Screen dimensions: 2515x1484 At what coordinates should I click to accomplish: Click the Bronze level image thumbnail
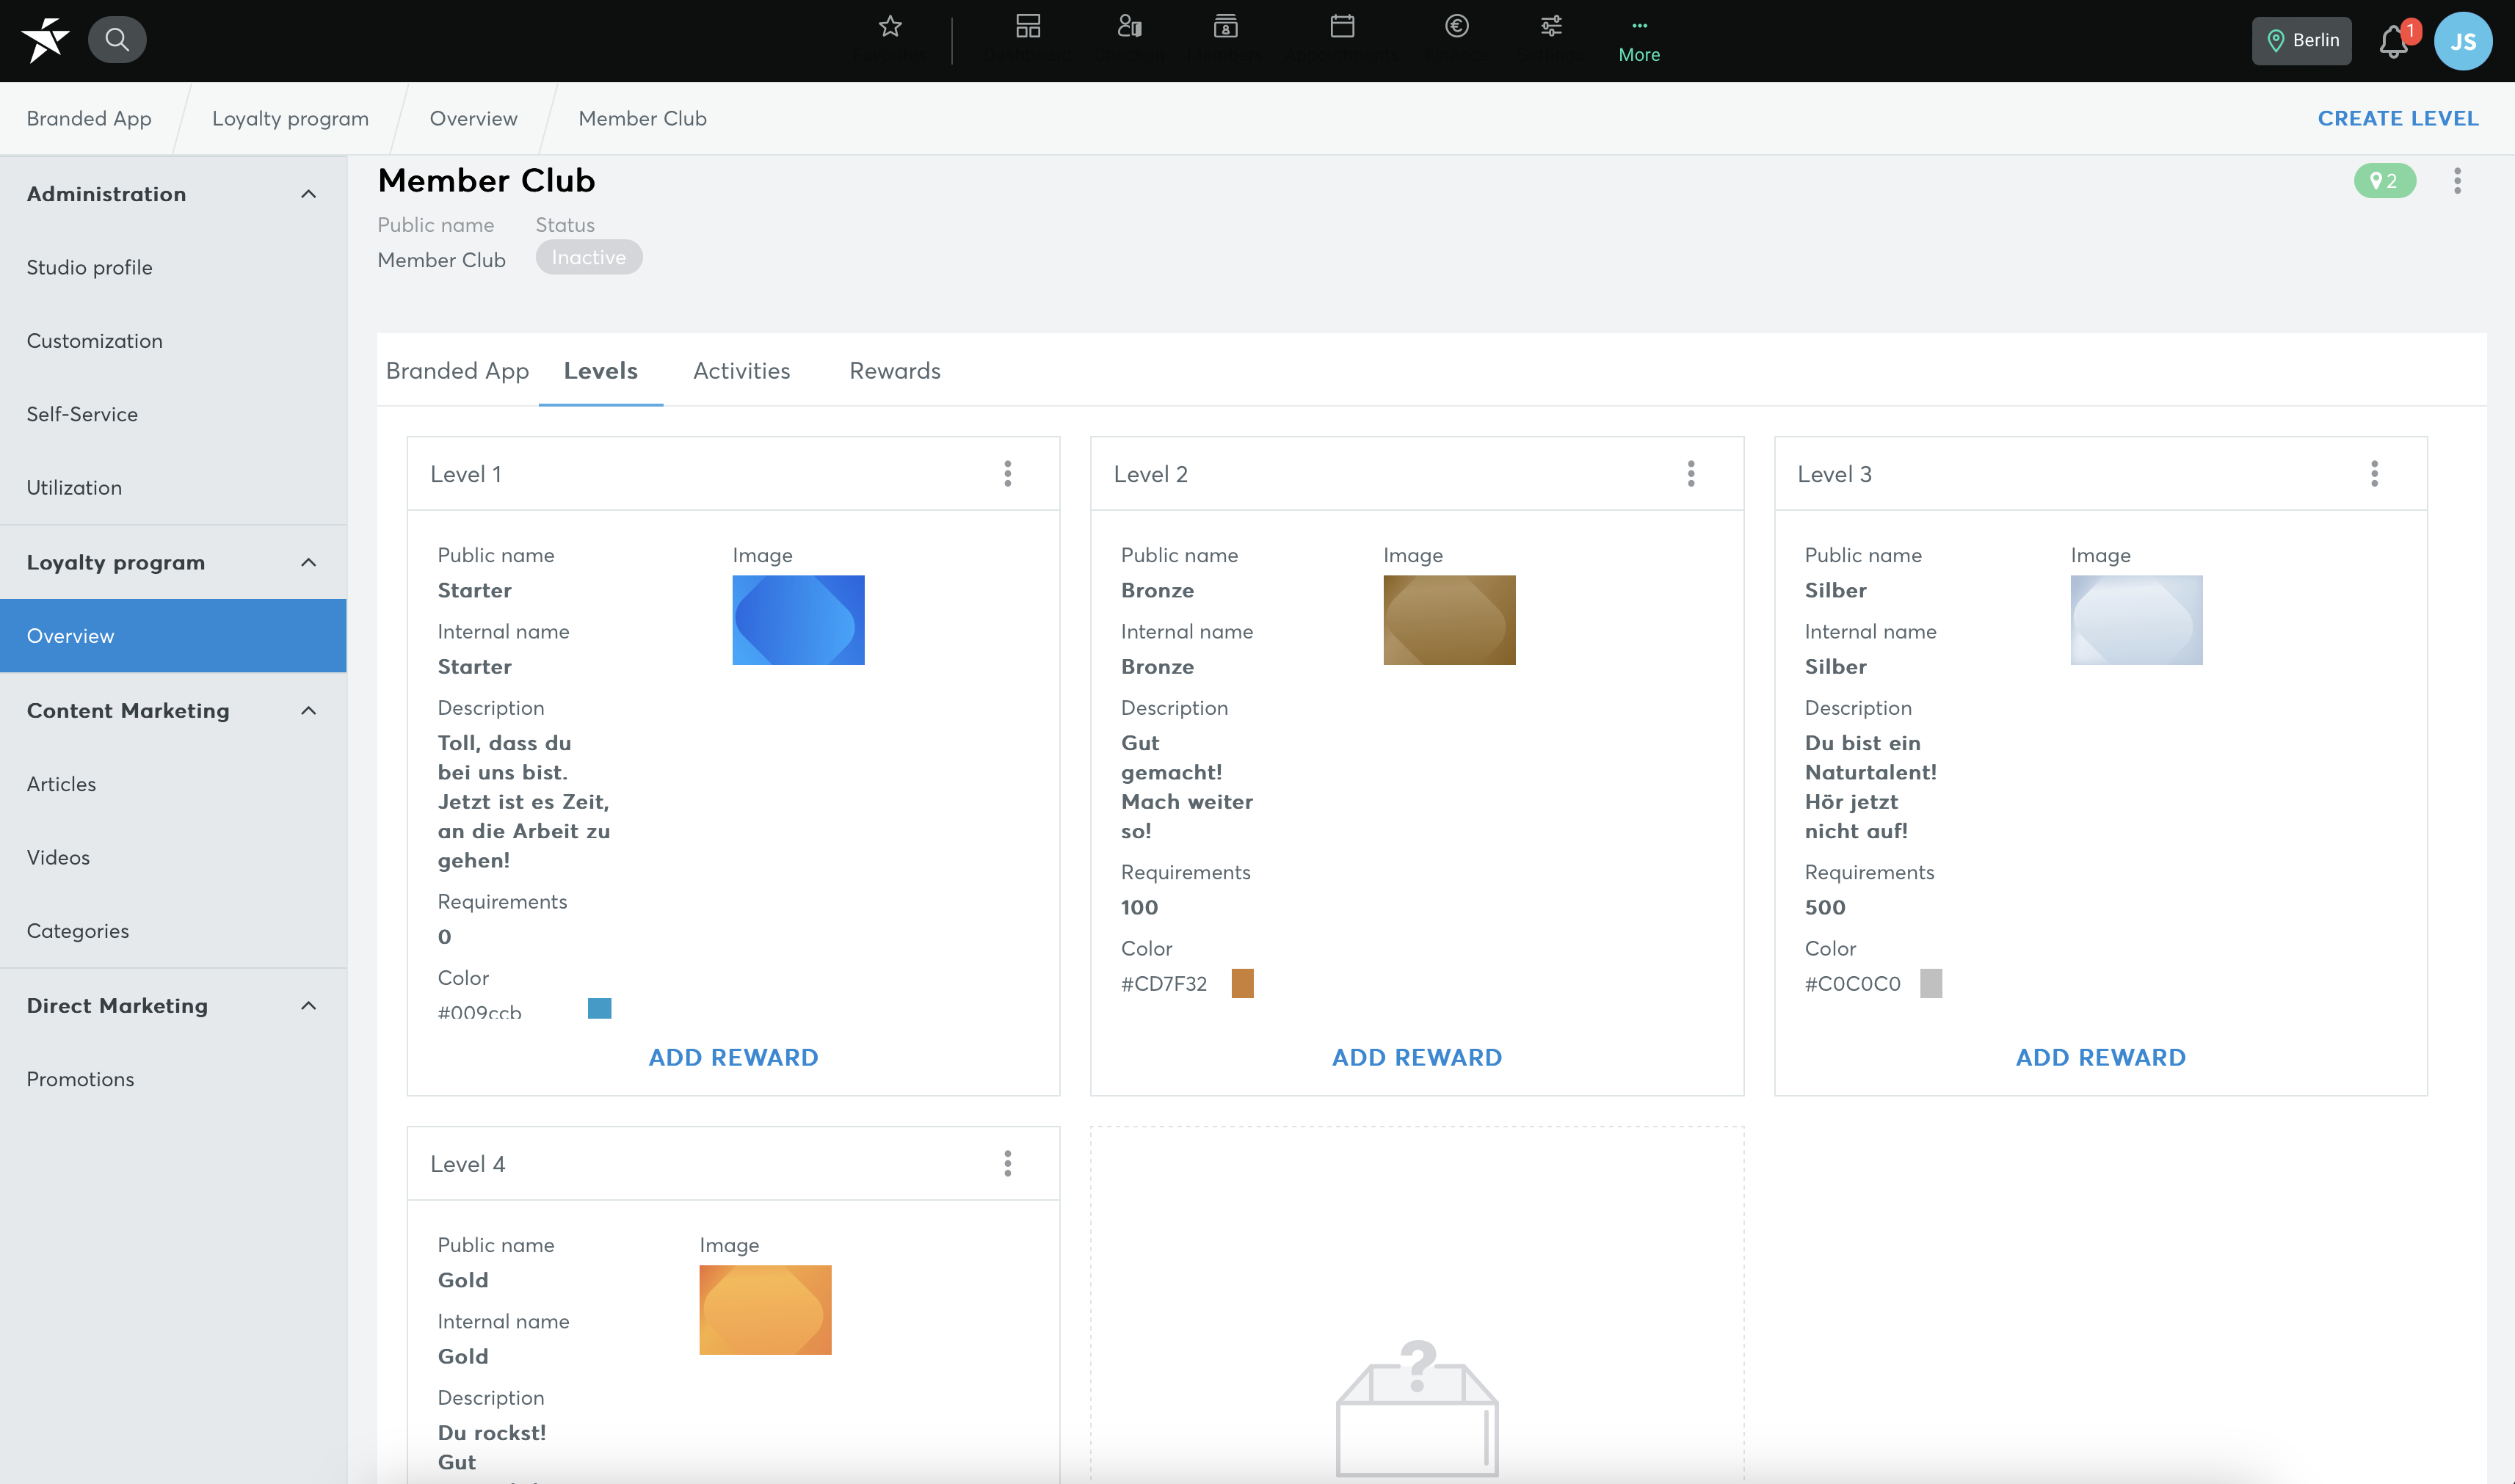click(1449, 620)
